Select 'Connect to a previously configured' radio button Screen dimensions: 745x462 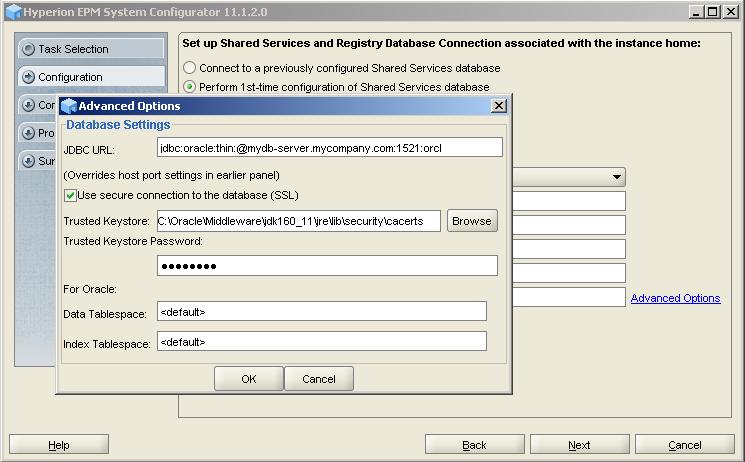pyautogui.click(x=190, y=67)
